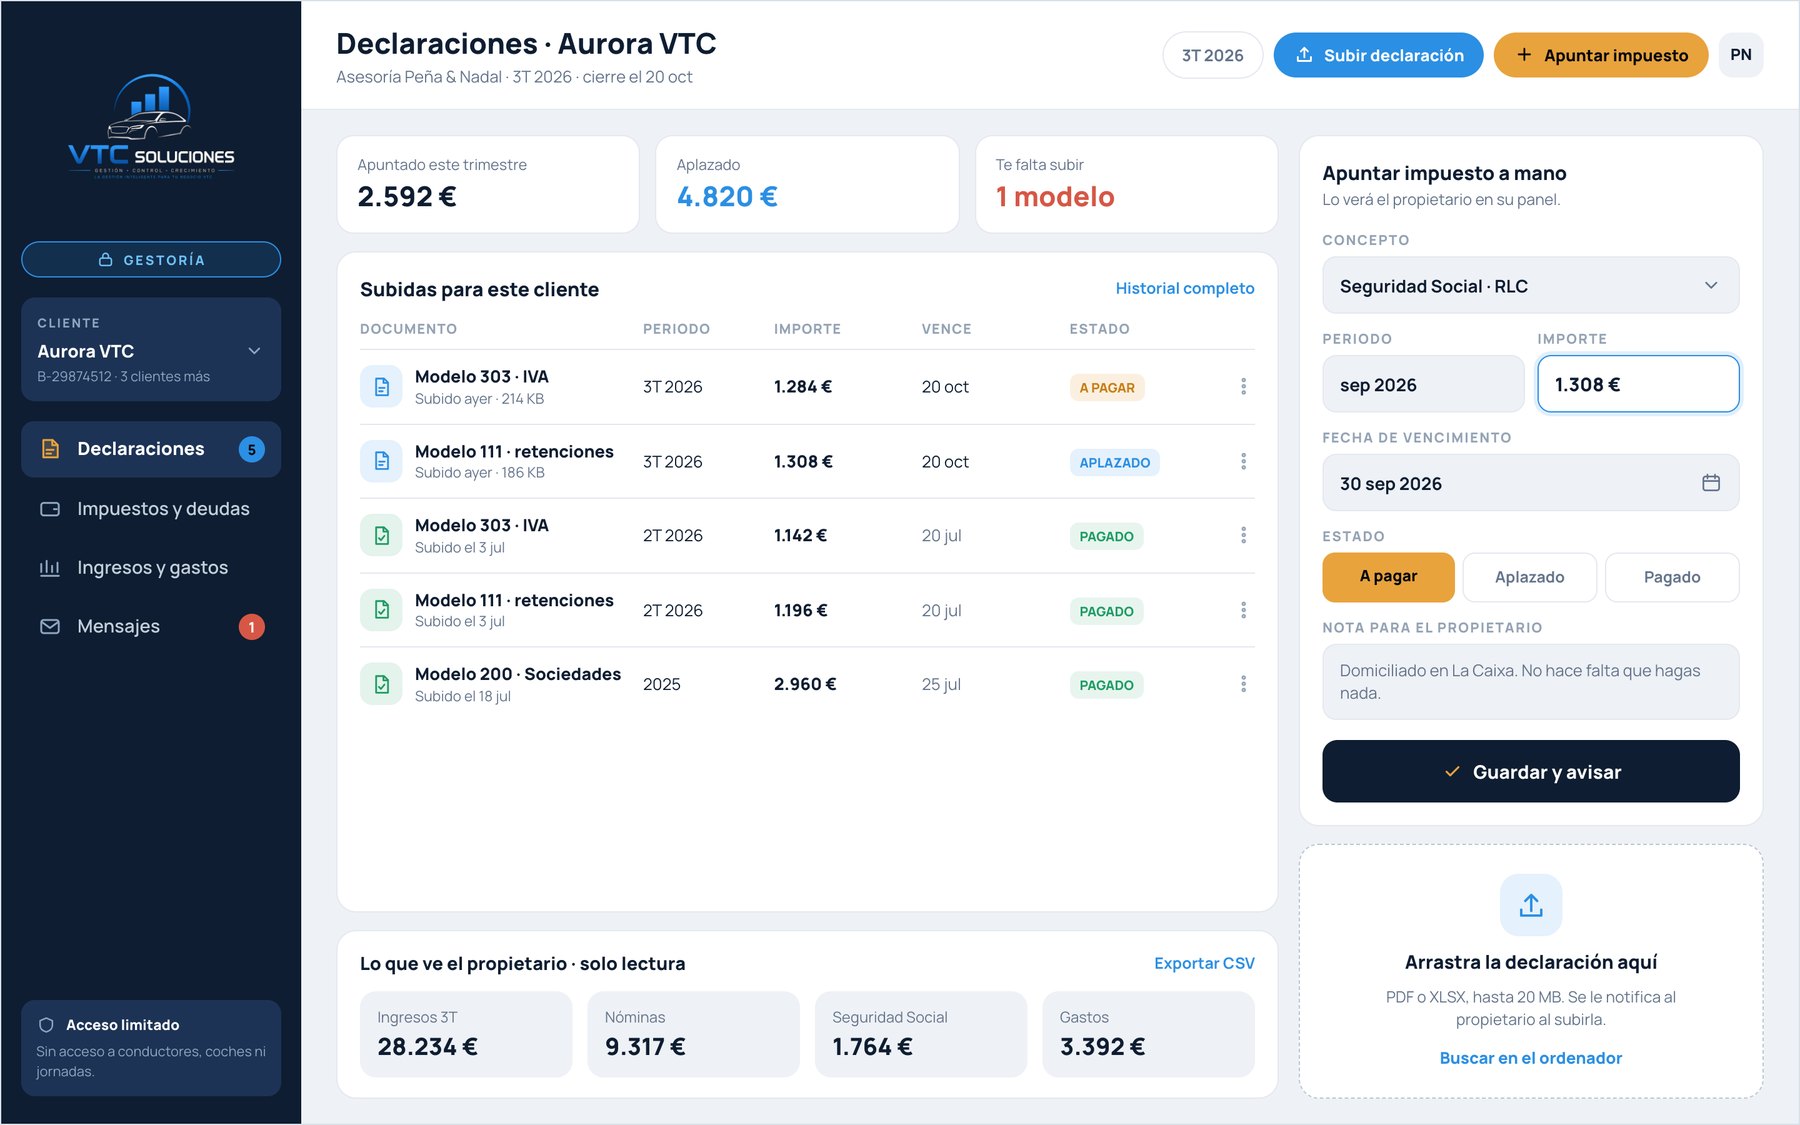This screenshot has width=1800, height=1125.
Task: Open kebab menu for Modelo 200 Sociedades
Action: 1243,684
